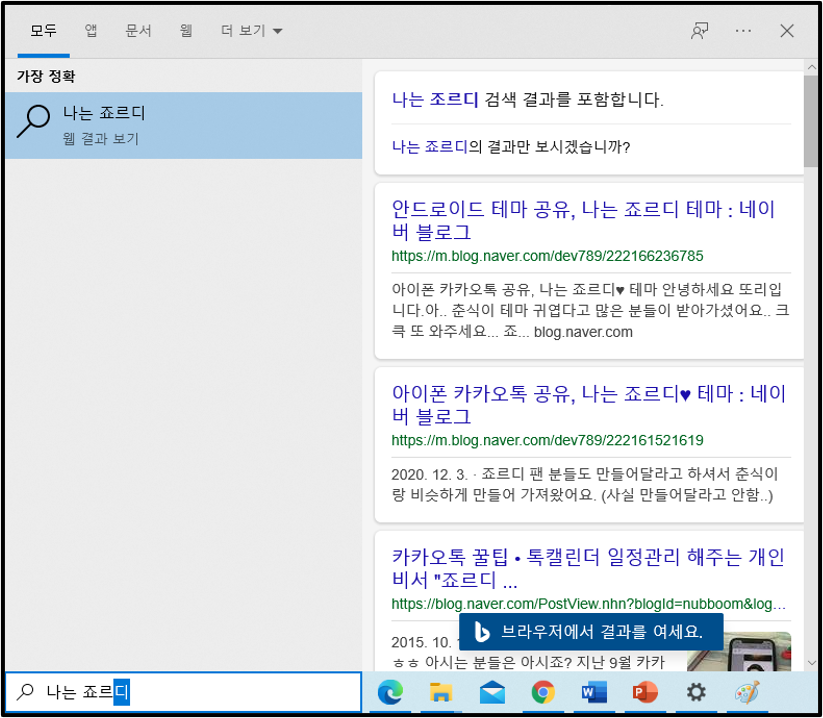Click the results scrollbar thumb
Image resolution: width=823 pixels, height=718 pixels.
[811, 121]
